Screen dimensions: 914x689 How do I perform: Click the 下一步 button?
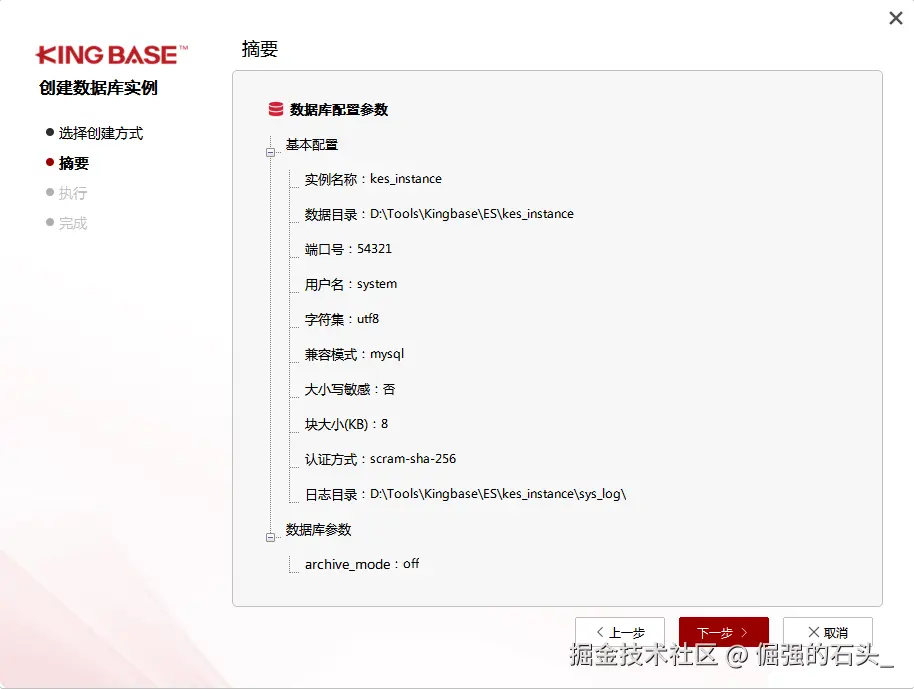coord(723,631)
